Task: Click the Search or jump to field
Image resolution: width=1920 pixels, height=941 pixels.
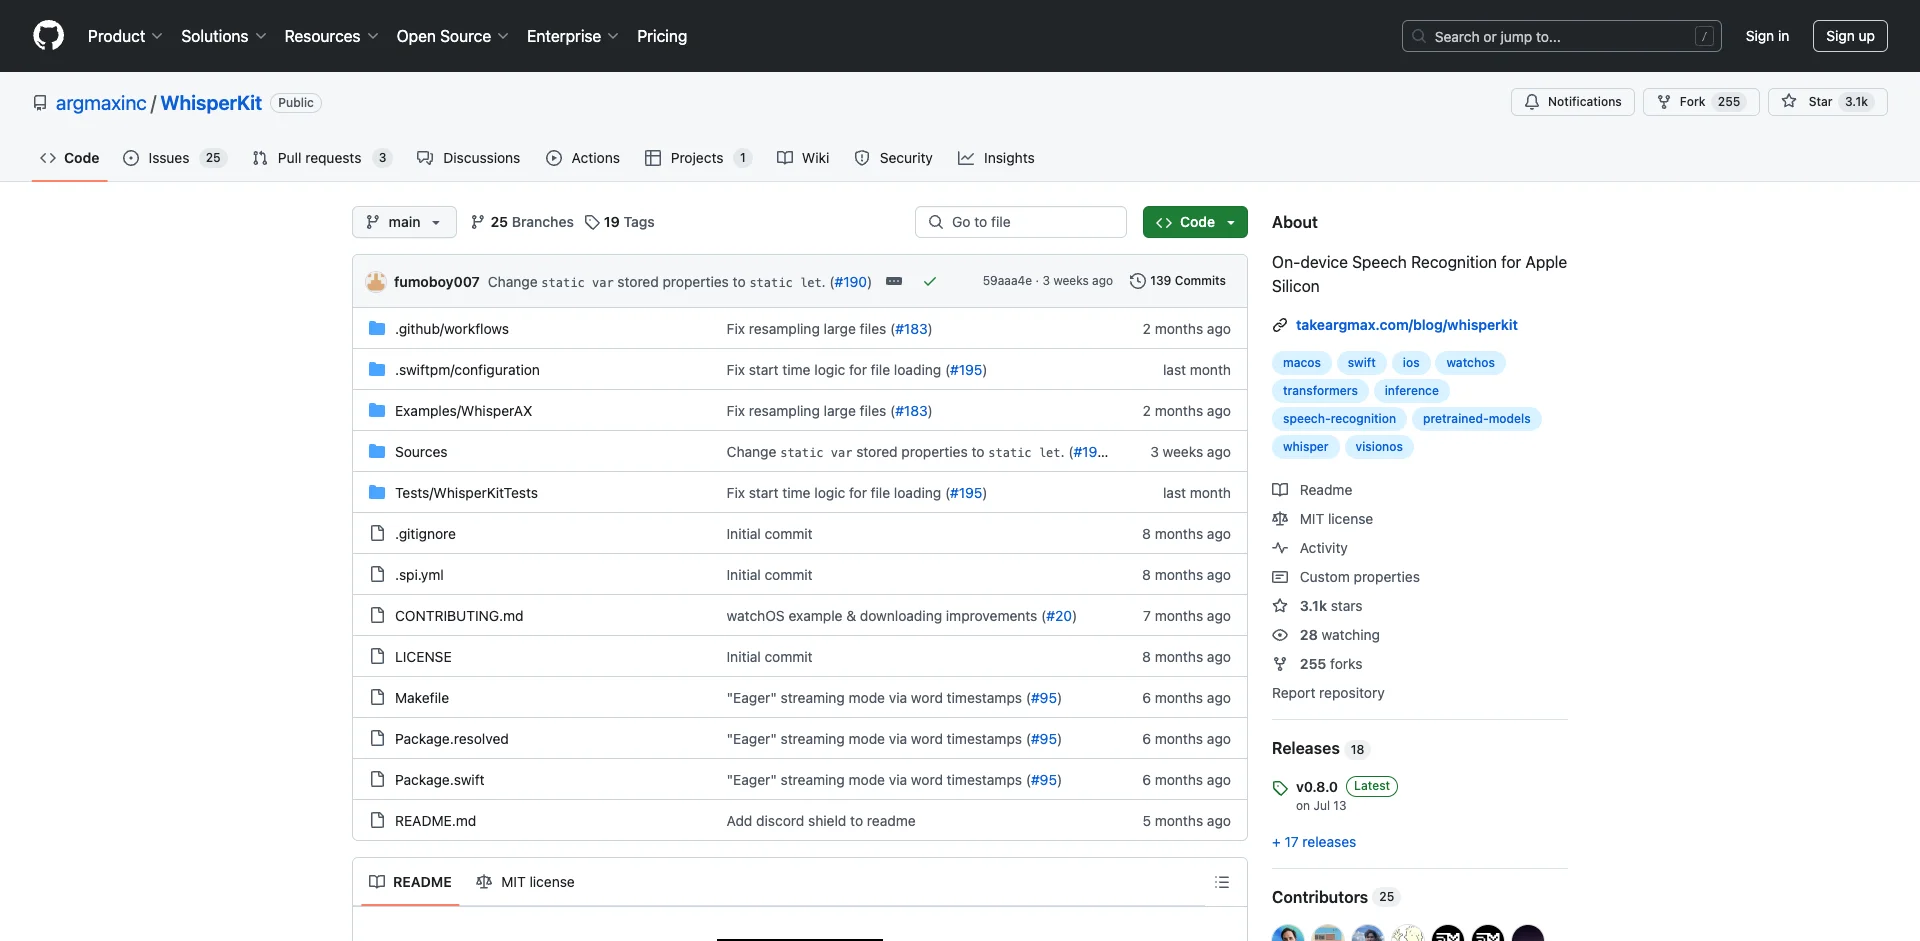Action: coord(1562,36)
